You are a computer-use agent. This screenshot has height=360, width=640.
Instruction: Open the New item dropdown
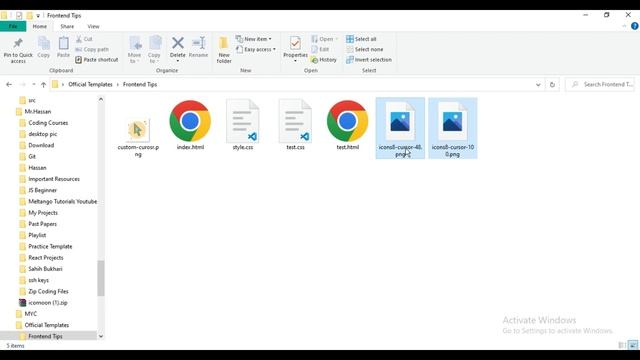tap(253, 39)
